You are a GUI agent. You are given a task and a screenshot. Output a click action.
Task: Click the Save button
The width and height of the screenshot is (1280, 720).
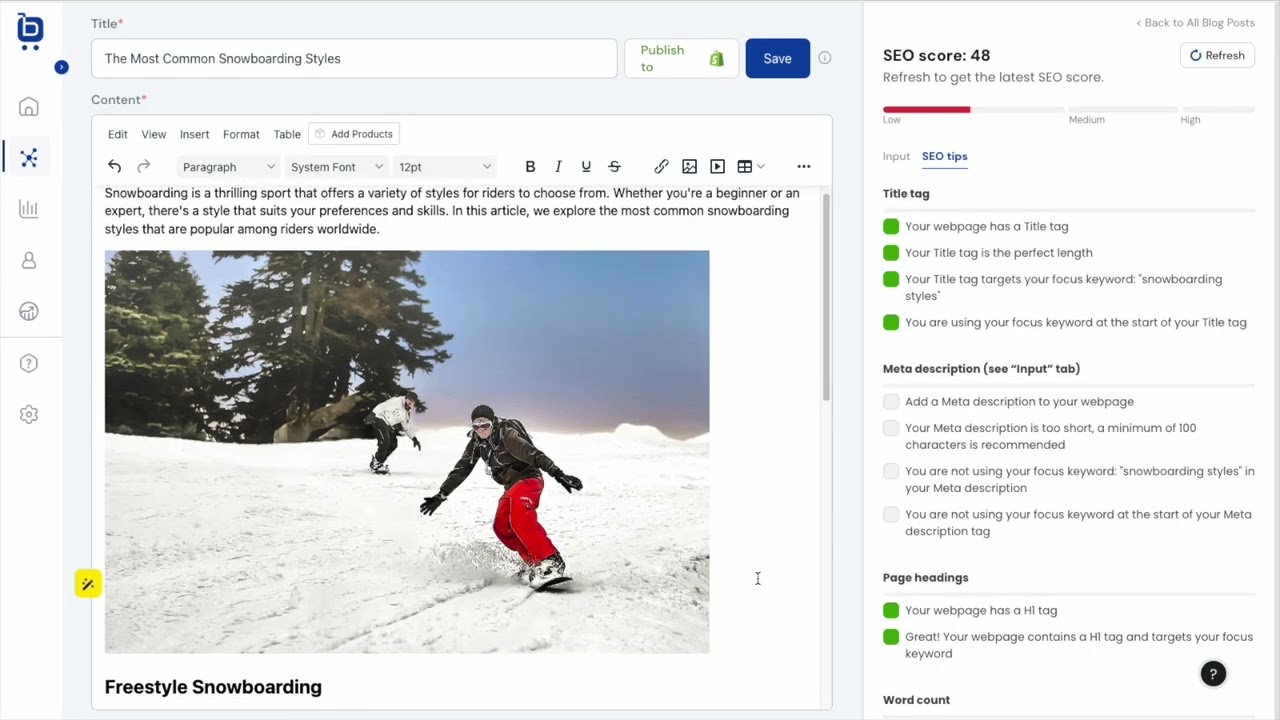(x=777, y=58)
